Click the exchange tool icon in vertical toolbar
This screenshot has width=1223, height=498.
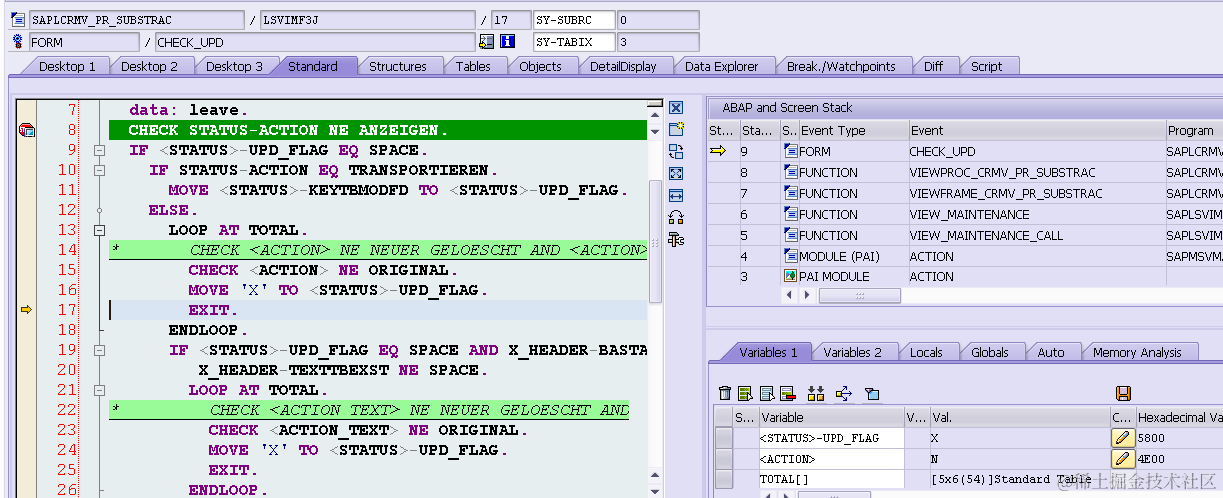(x=676, y=151)
